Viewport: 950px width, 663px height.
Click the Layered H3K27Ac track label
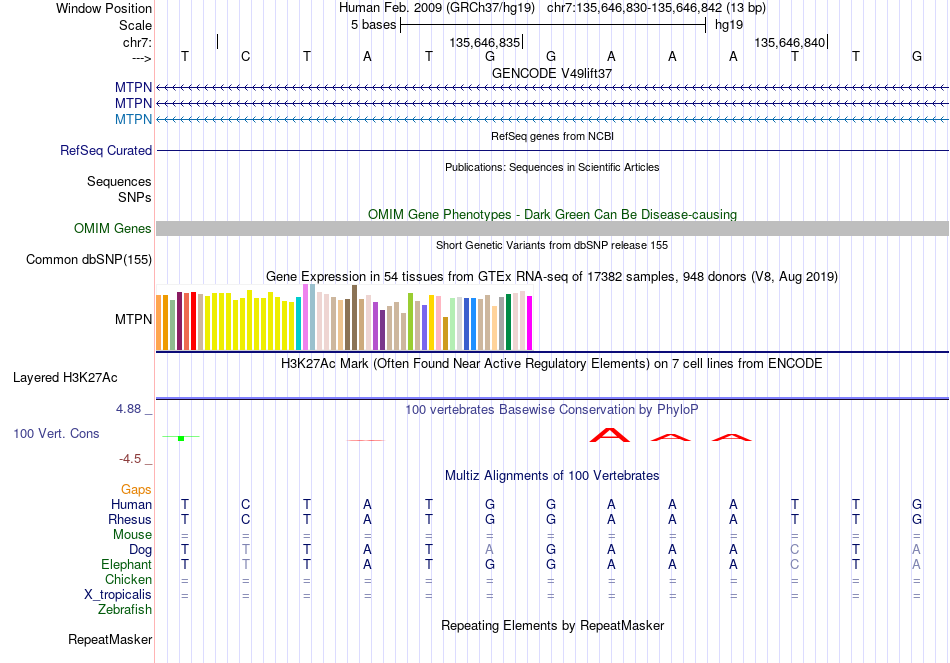coord(65,378)
